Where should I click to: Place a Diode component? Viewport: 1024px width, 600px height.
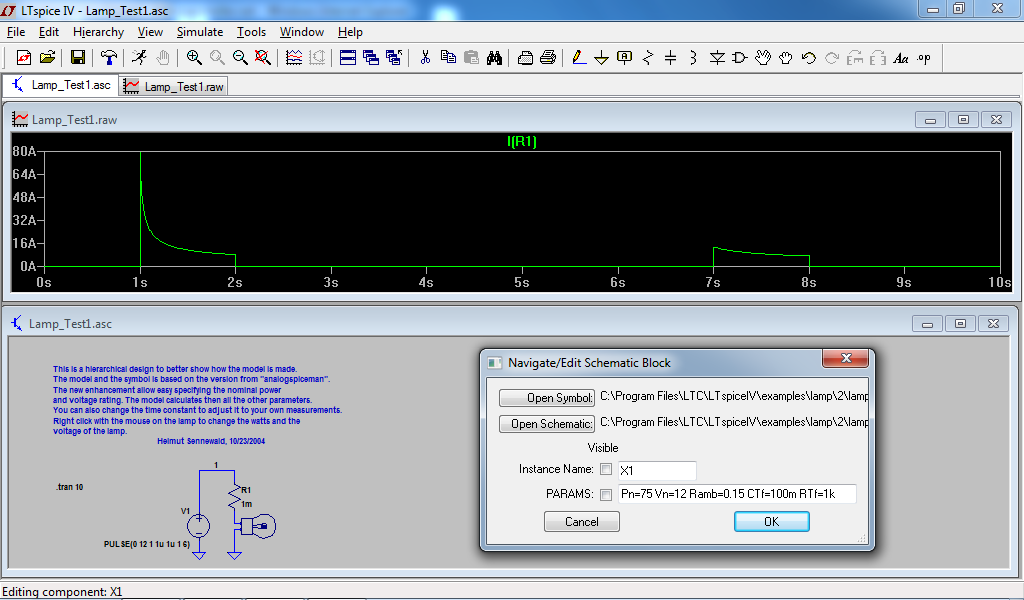coord(717,58)
